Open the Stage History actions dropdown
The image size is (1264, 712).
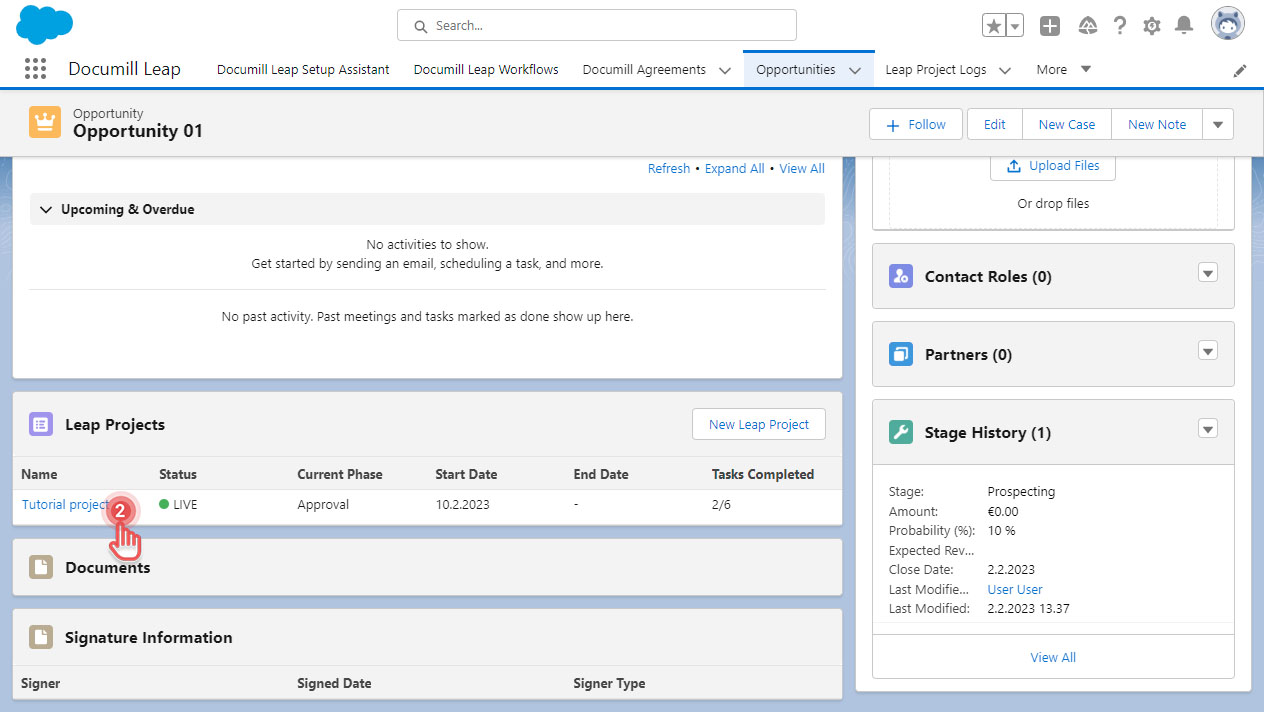1207,429
